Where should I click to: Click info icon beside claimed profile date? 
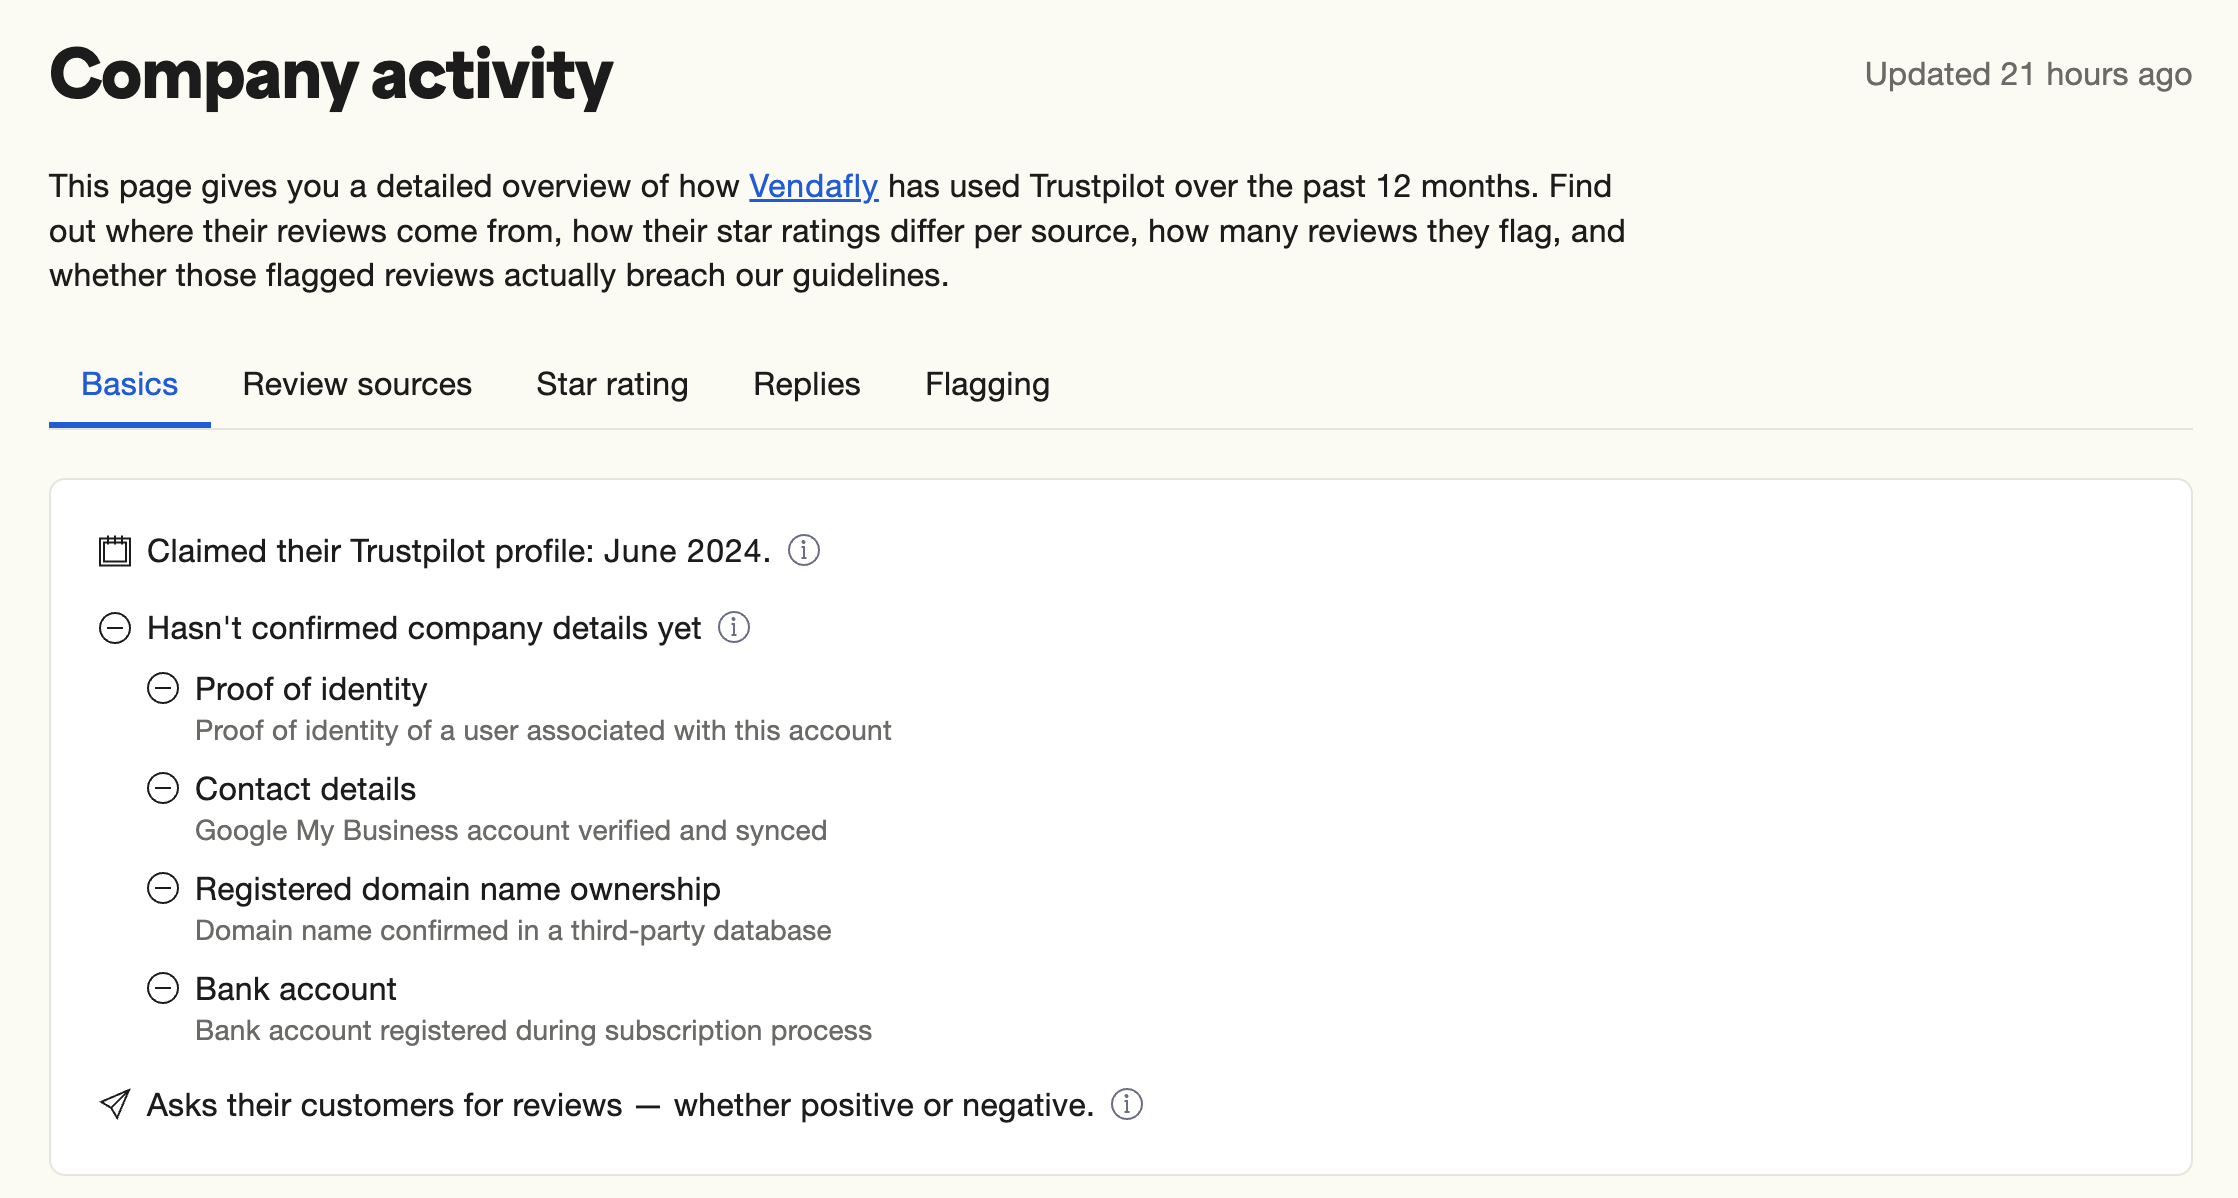(804, 550)
